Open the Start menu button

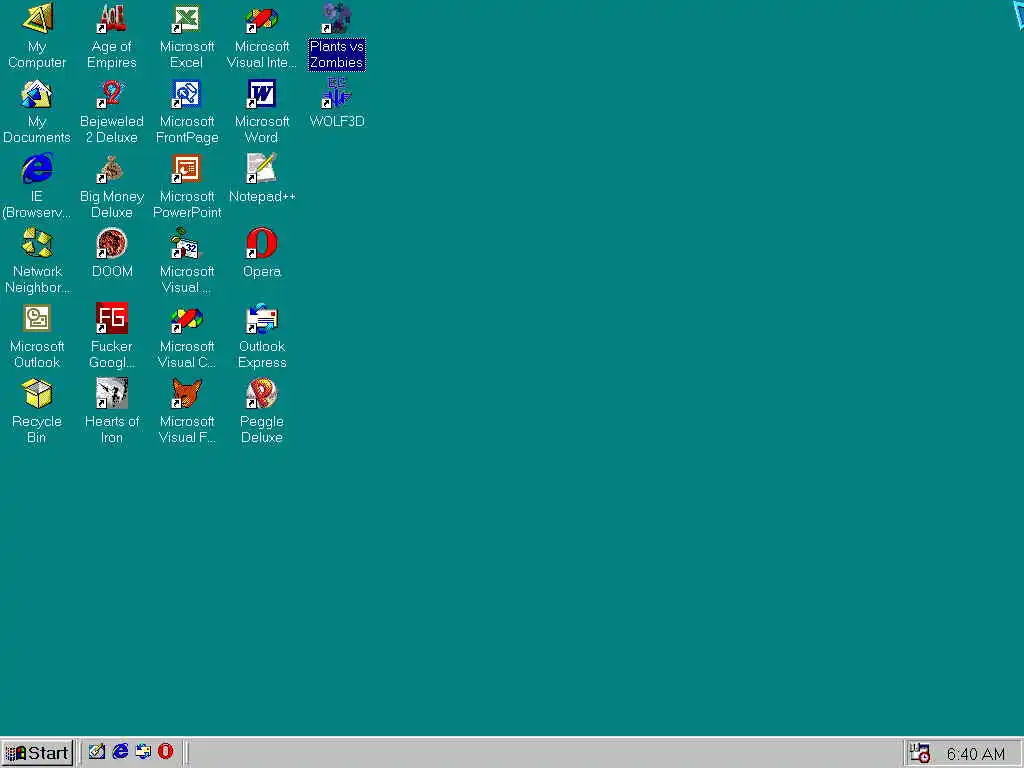tap(37, 753)
